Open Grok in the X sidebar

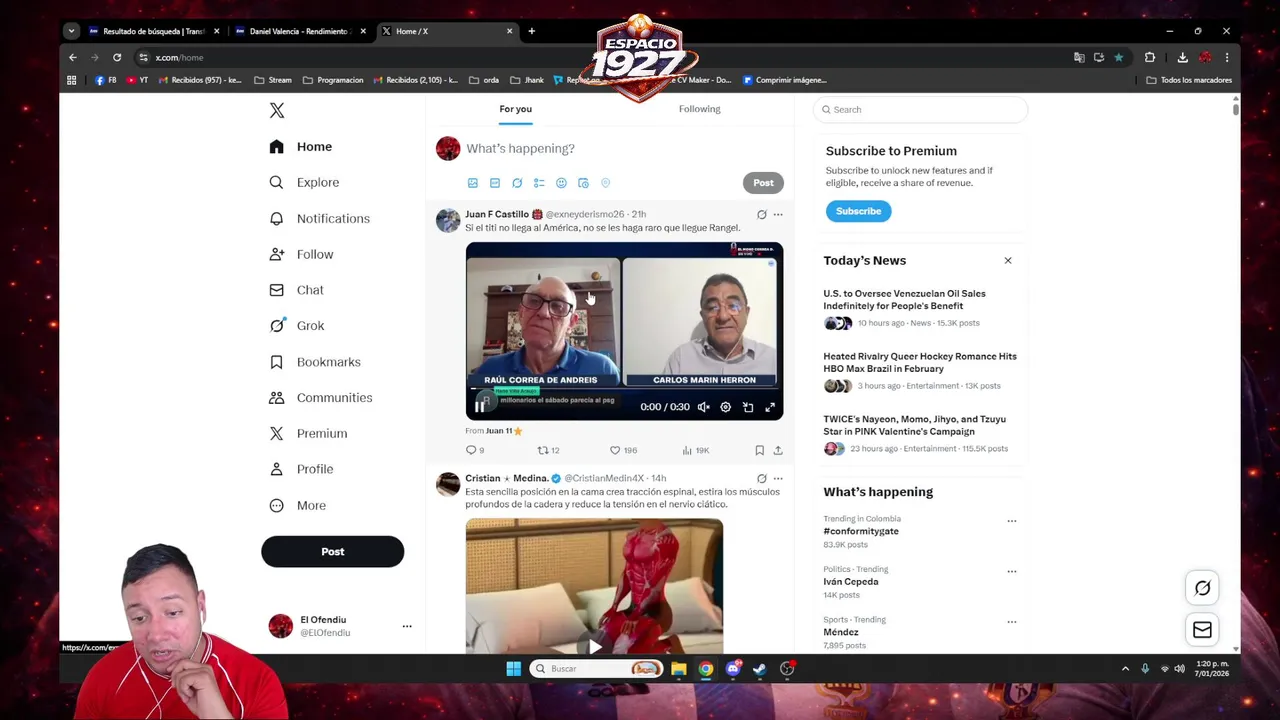pyautogui.click(x=297, y=325)
